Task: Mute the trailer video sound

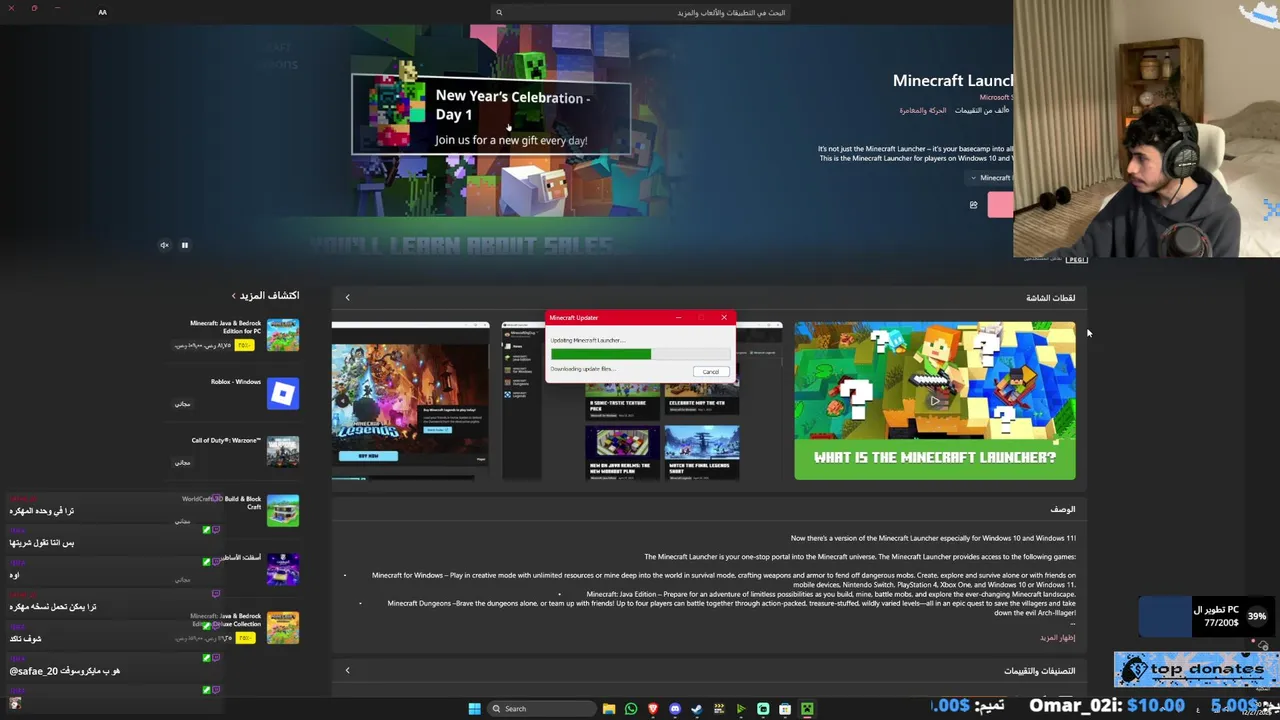Action: coord(164,245)
